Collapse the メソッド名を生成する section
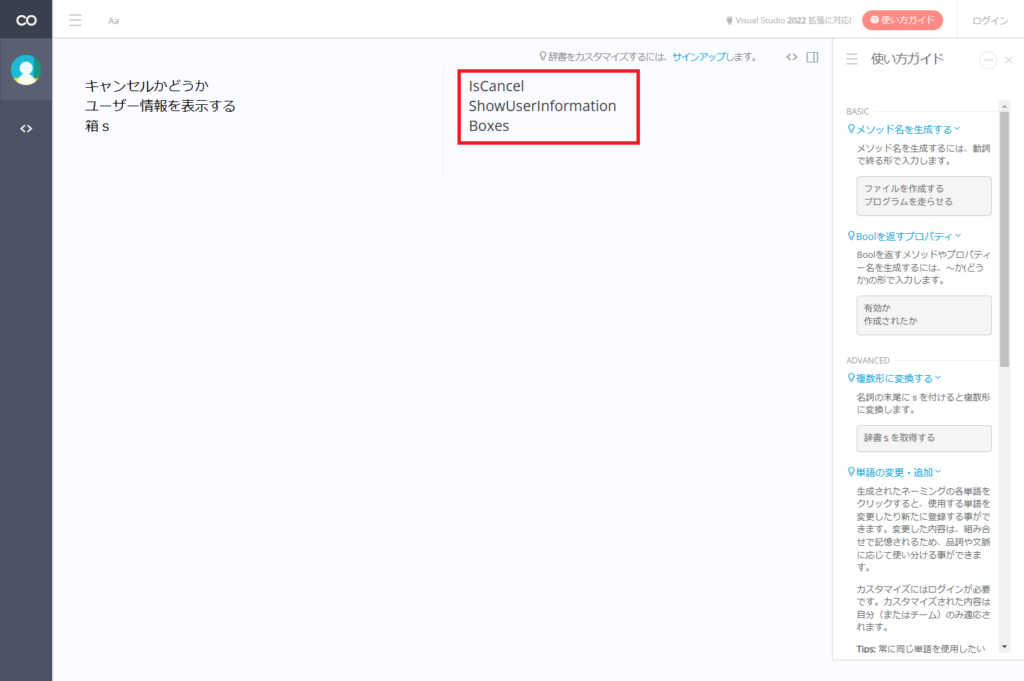Viewport: 1024px width, 681px height. (903, 129)
